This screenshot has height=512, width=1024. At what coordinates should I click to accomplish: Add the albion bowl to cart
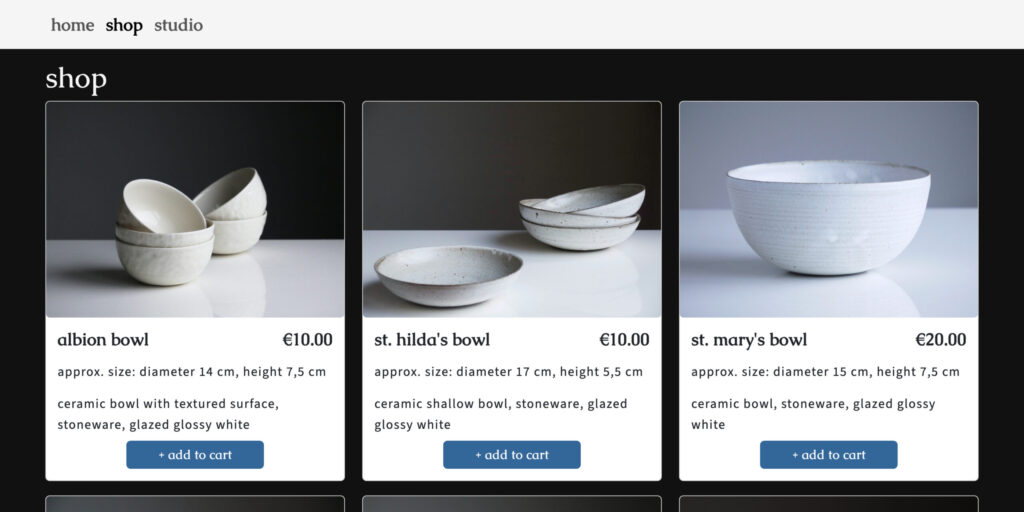coord(195,455)
